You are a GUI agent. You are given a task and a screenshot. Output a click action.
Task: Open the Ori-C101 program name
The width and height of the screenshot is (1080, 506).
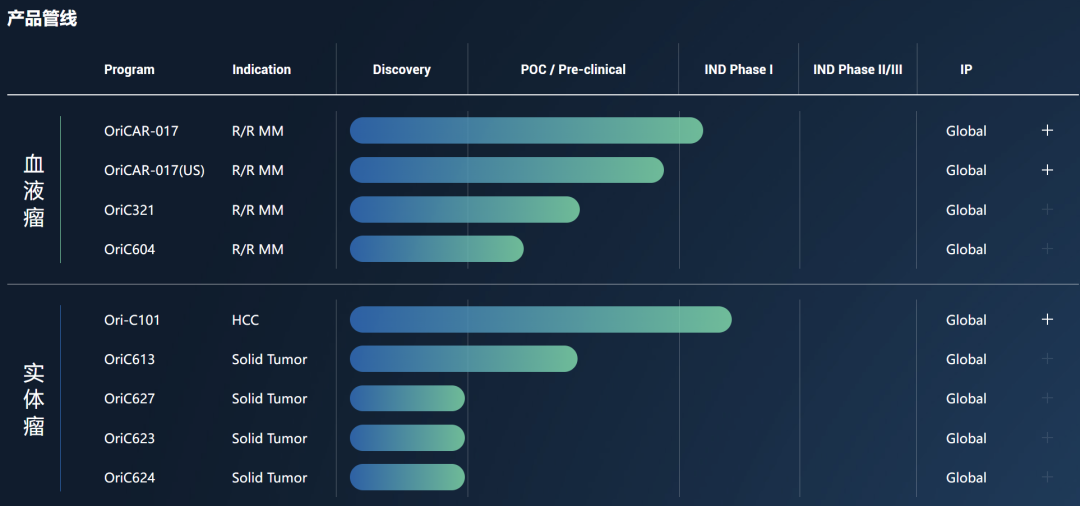pyautogui.click(x=132, y=320)
